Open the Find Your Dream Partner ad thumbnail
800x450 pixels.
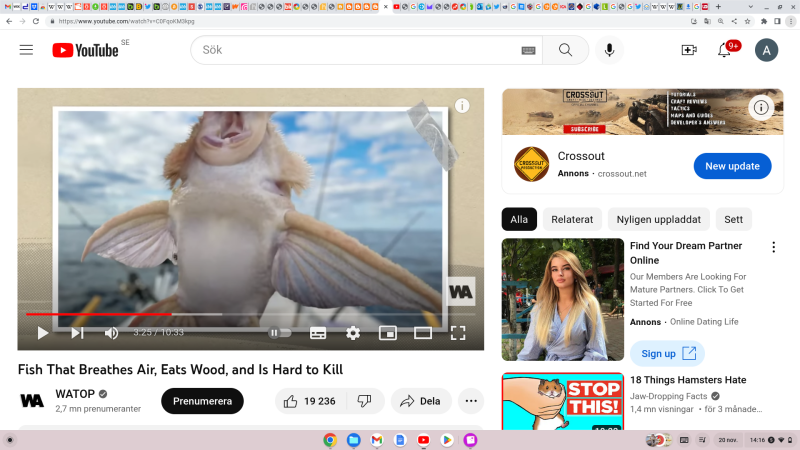(x=563, y=299)
